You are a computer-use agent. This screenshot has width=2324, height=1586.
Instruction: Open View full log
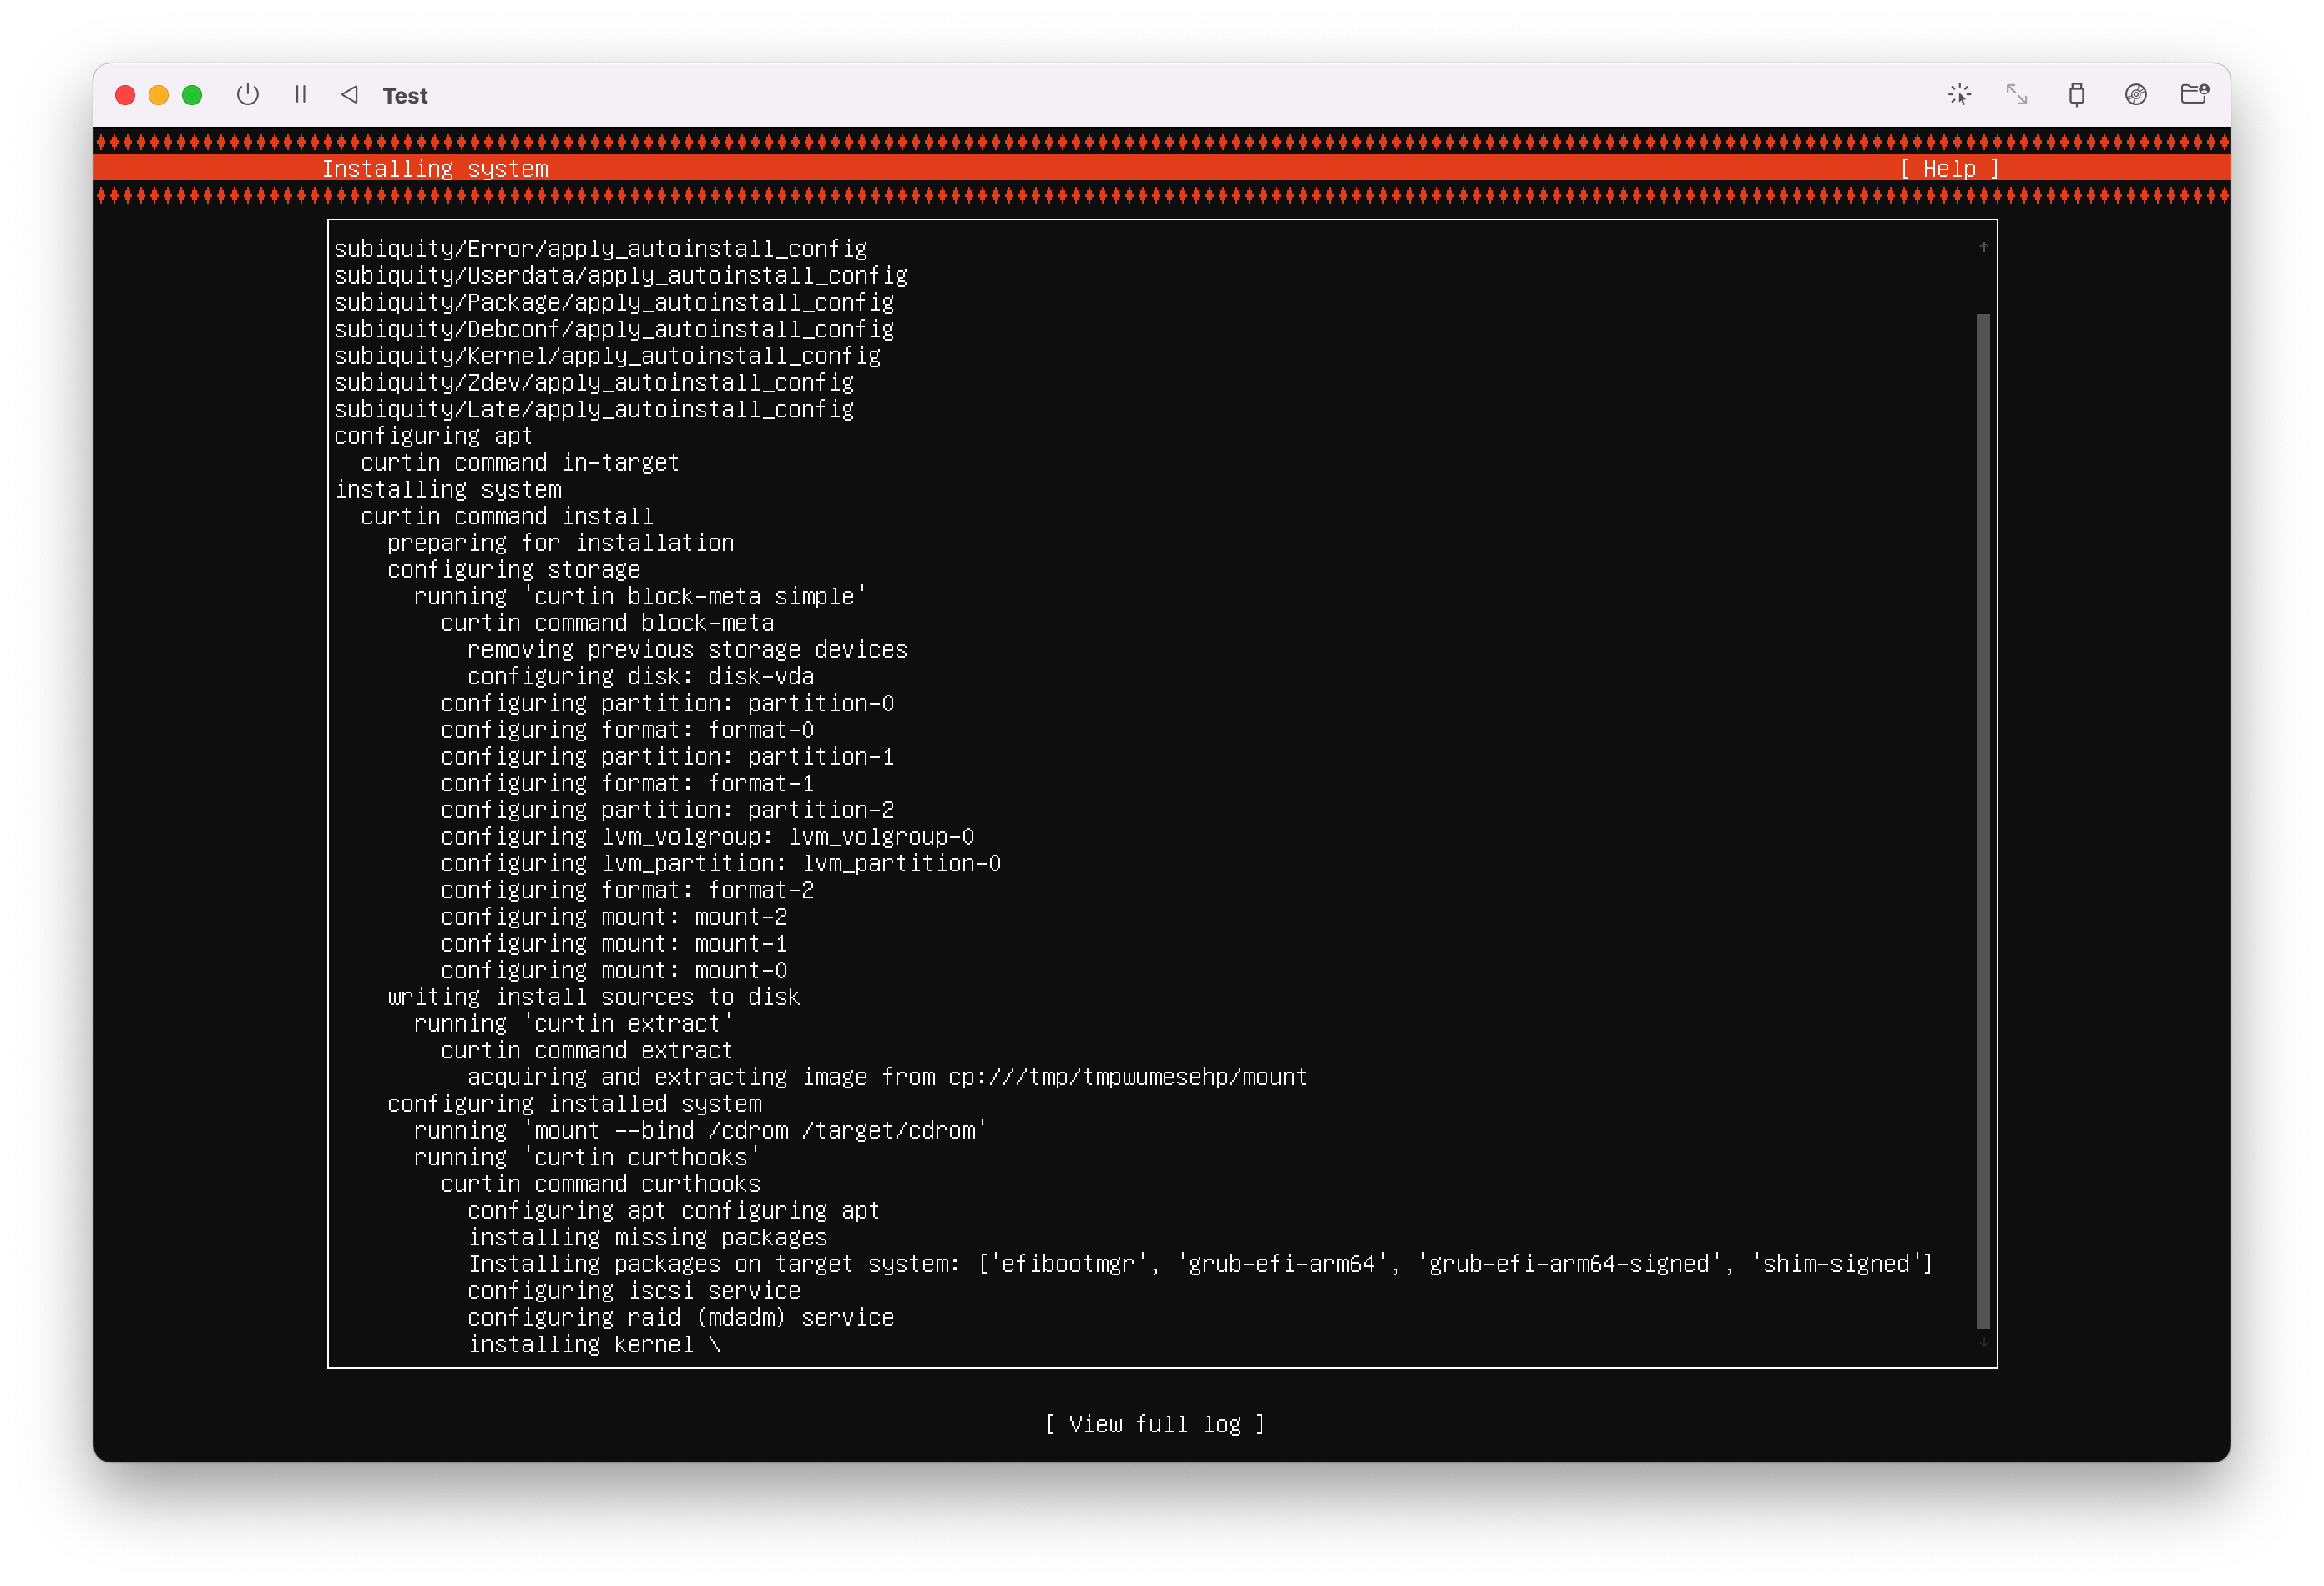coord(1155,1424)
